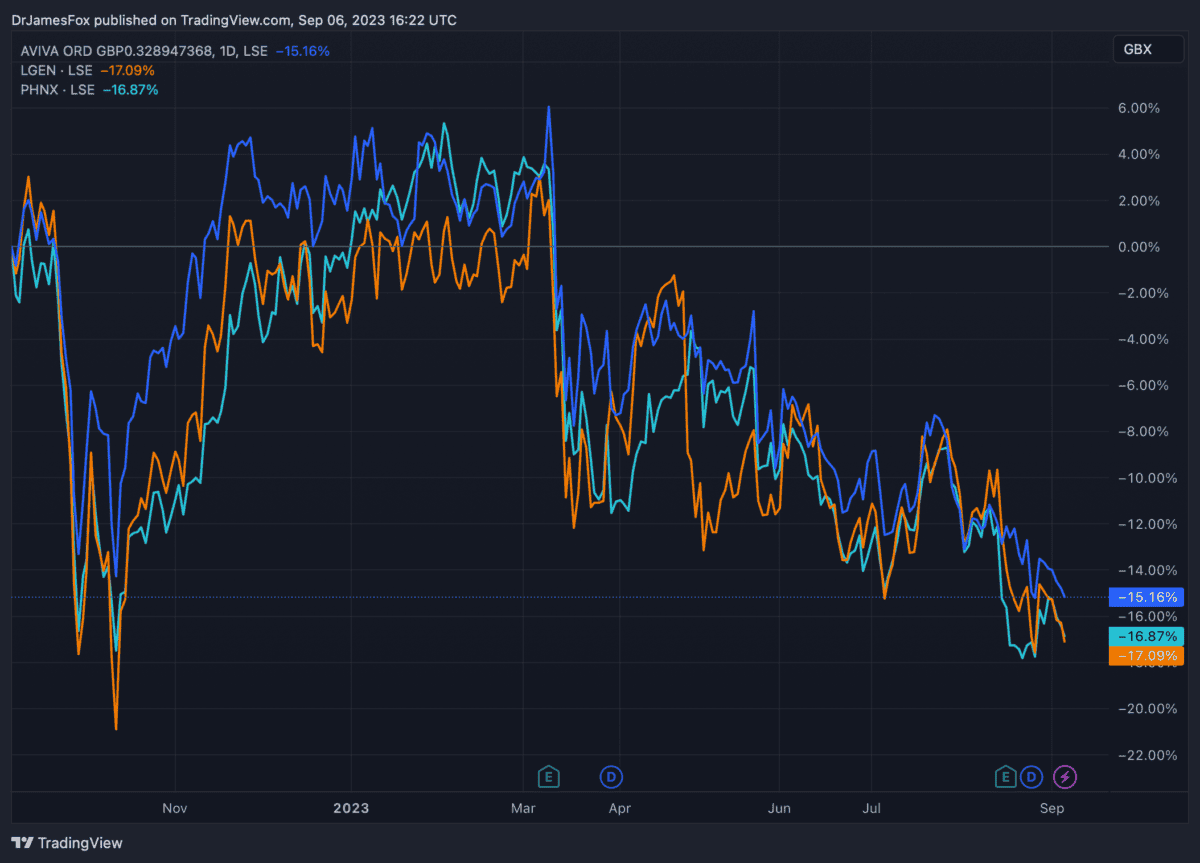1200x863 pixels.
Task: Click the dividend icon before September
Action: (x=1032, y=776)
